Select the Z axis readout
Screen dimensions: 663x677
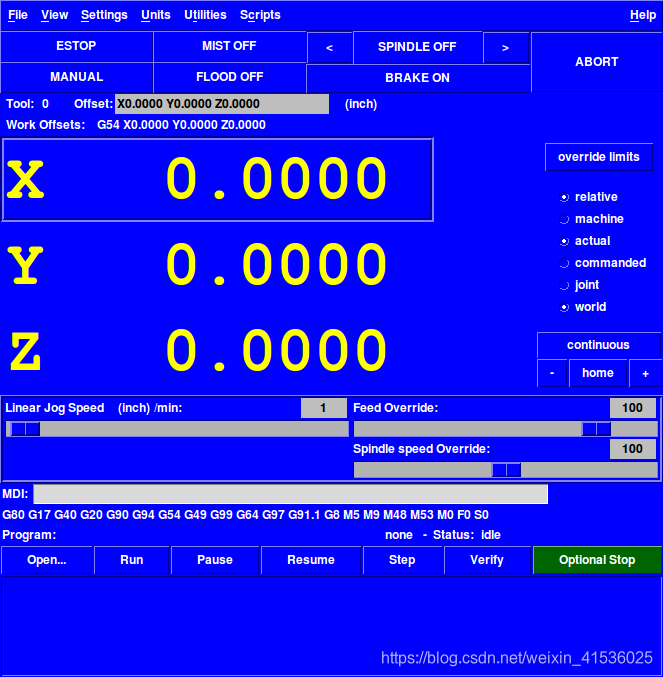coord(218,350)
